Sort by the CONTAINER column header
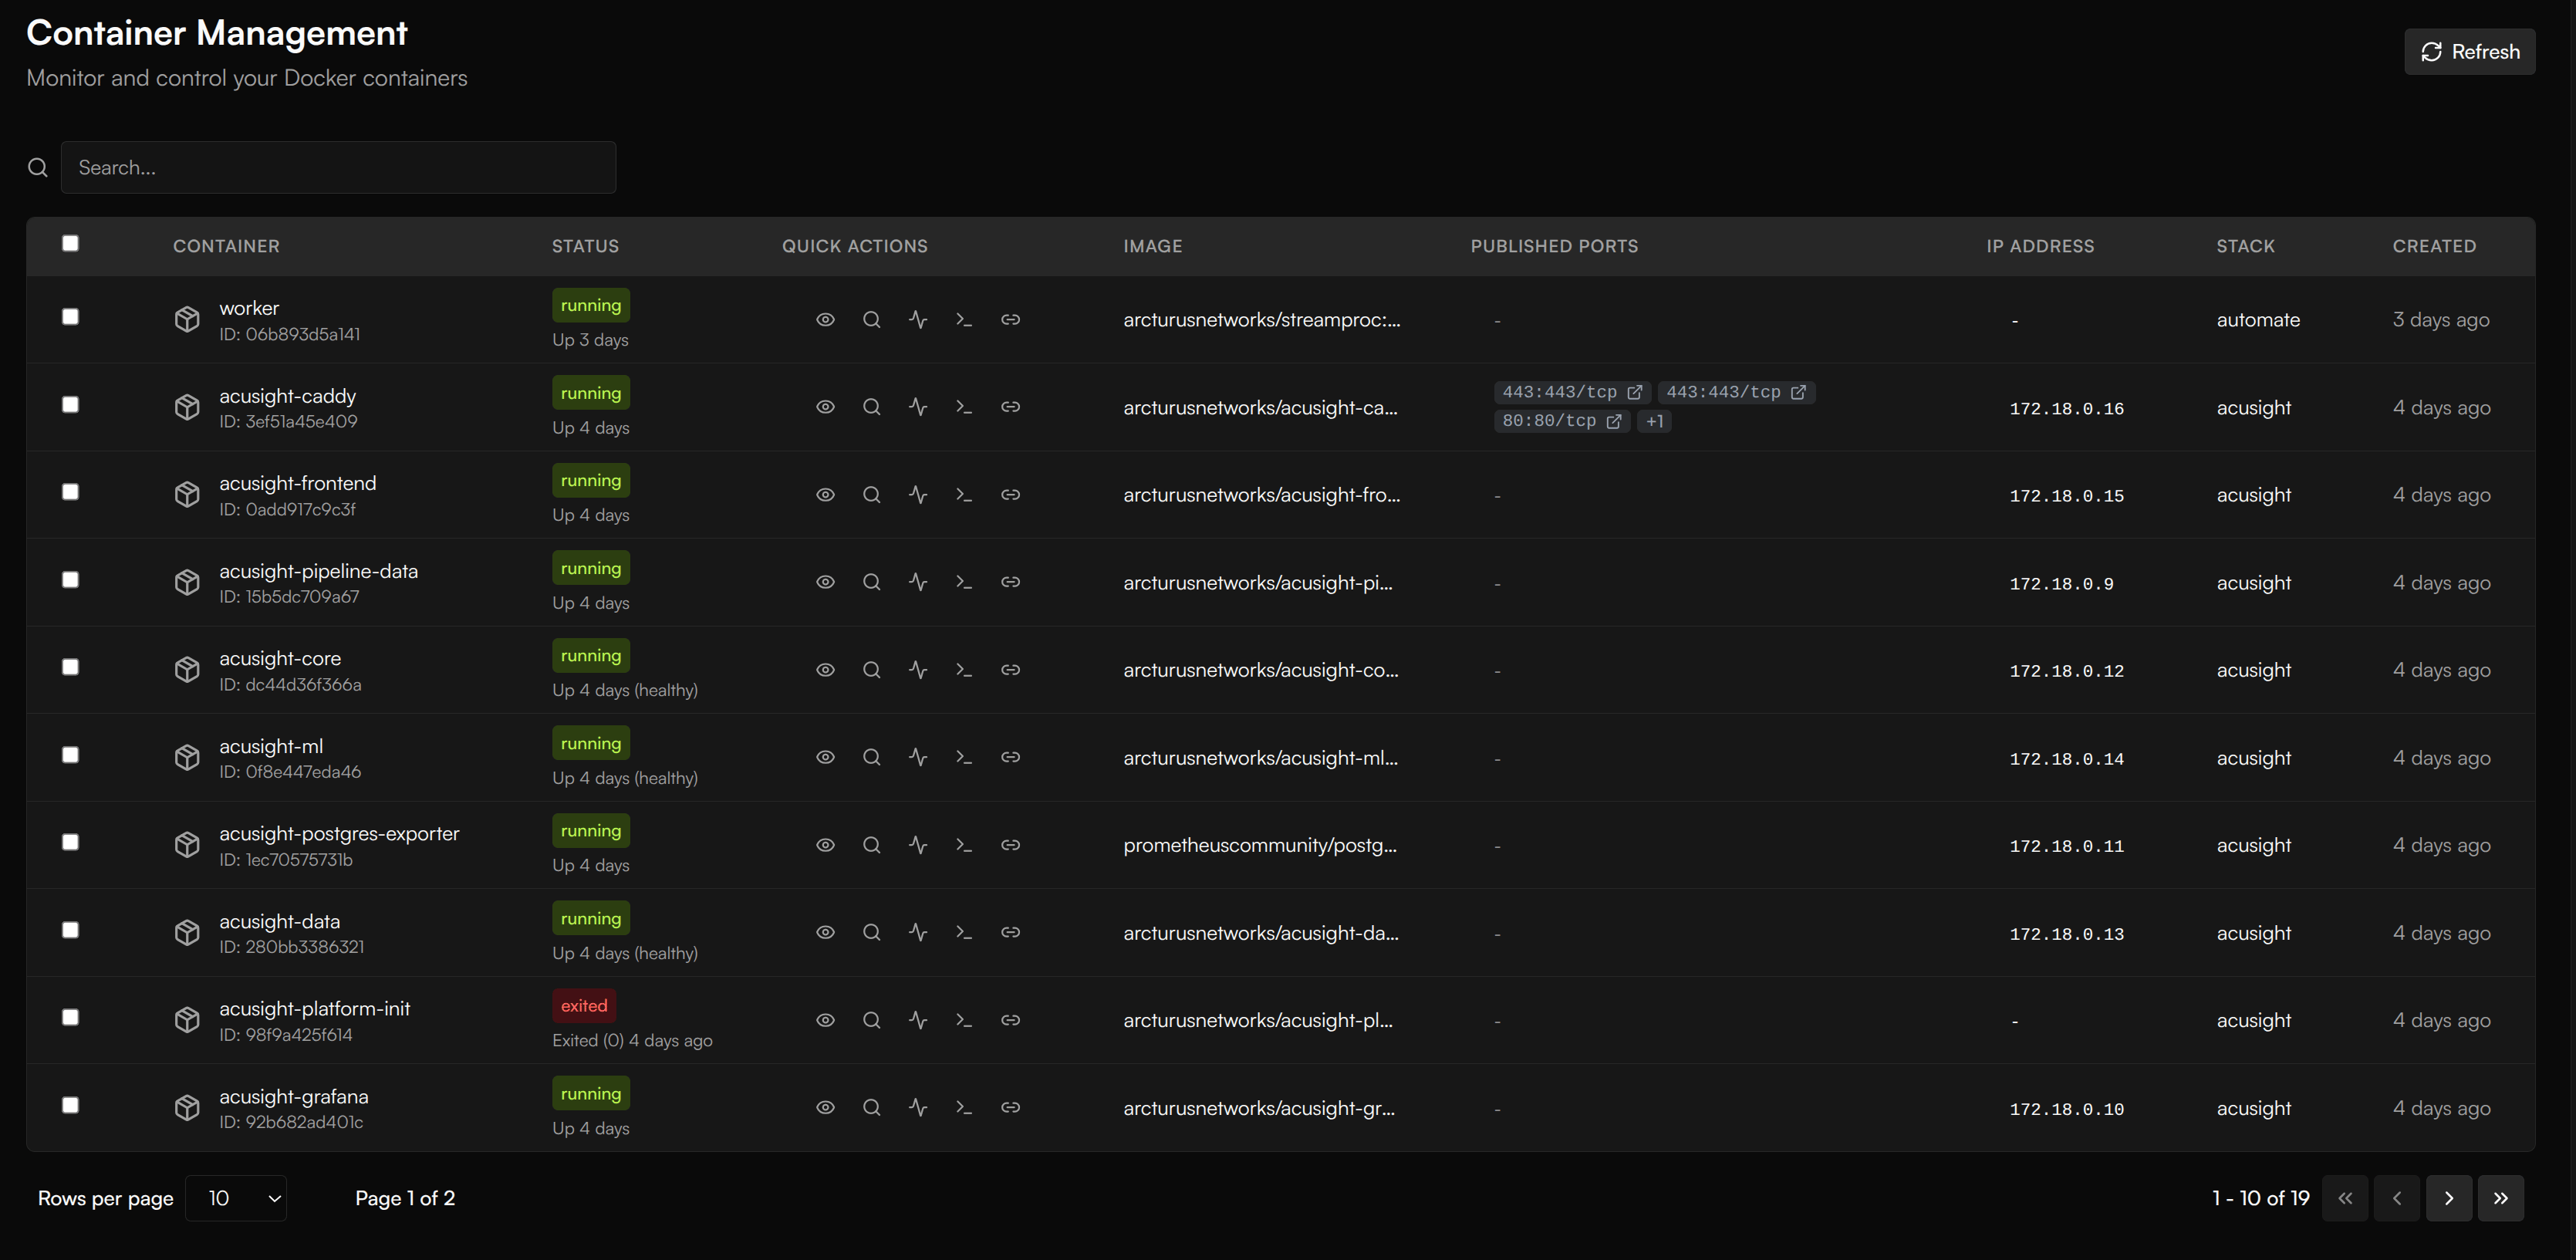The image size is (2576, 1260). [x=226, y=246]
